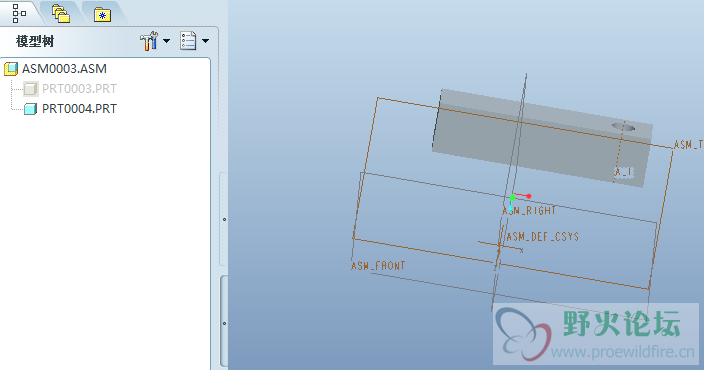The image size is (704, 370).
Task: Select PRT0004.PRT in the model tree
Action: point(79,109)
